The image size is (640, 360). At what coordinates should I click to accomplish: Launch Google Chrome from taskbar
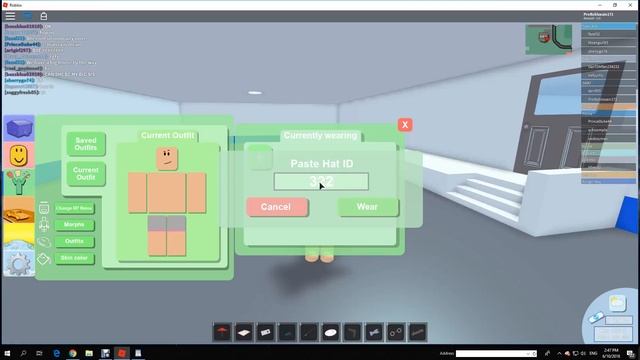pyautogui.click(x=73, y=353)
